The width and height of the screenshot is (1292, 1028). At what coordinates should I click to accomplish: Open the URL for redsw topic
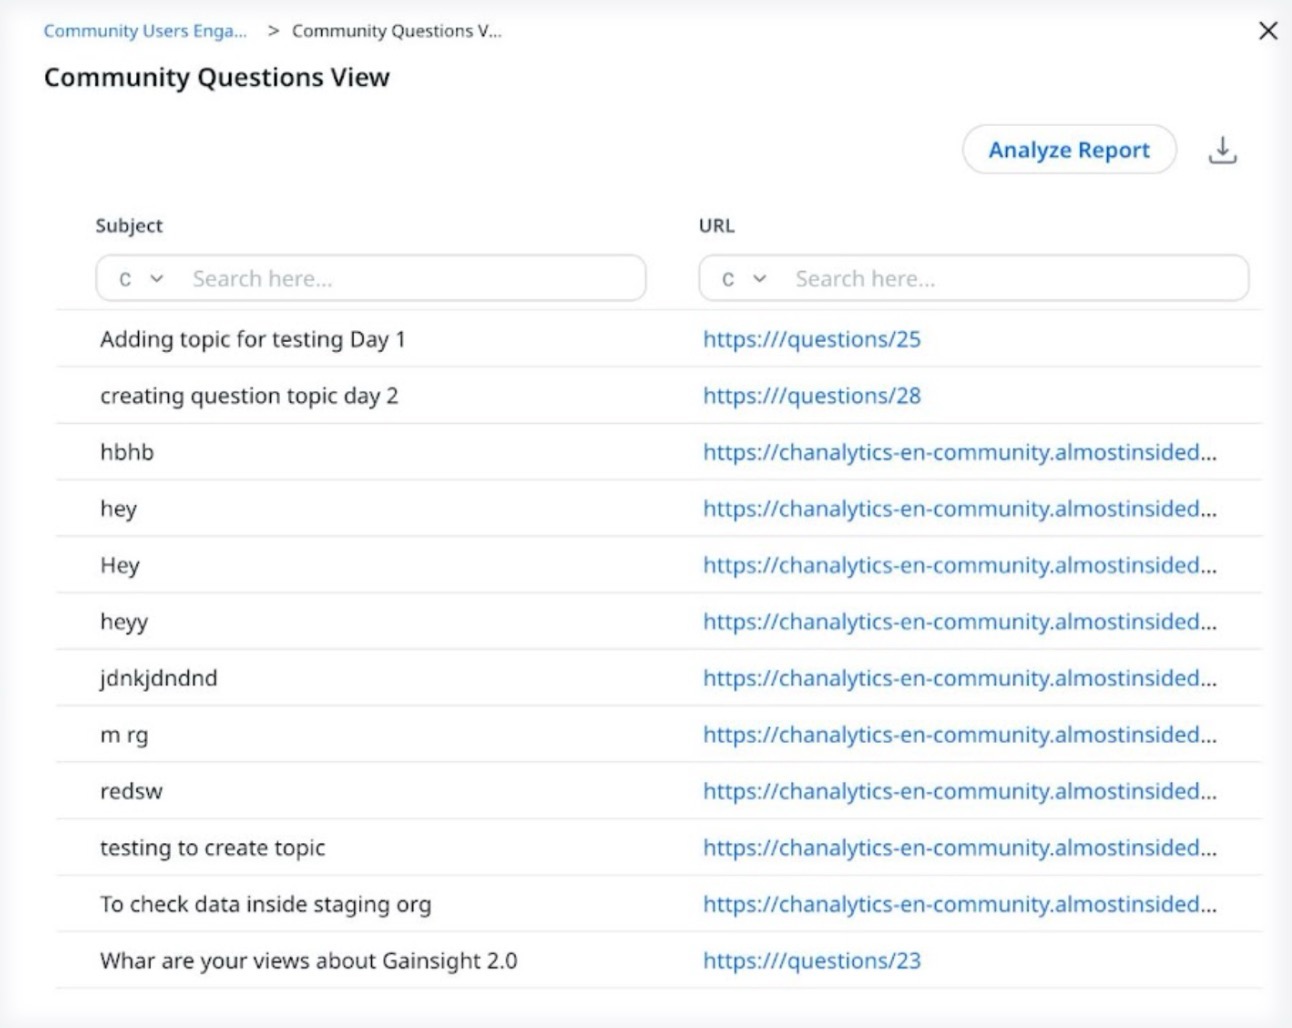pos(960,790)
